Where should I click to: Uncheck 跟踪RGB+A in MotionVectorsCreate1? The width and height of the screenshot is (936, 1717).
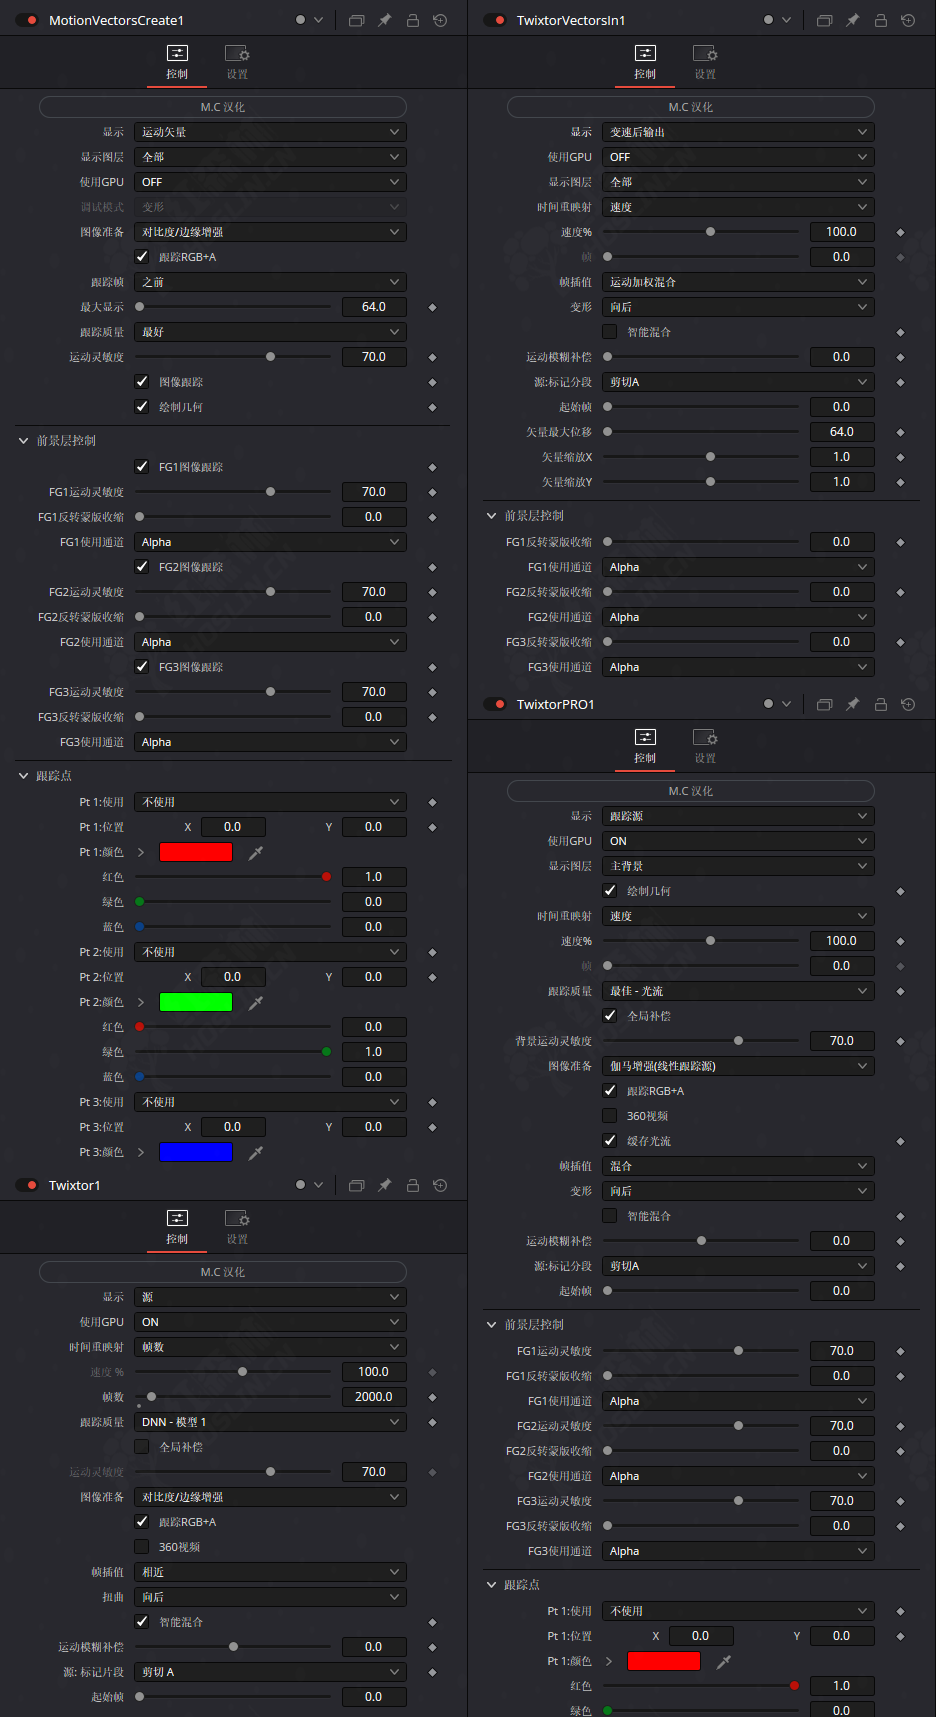[142, 257]
